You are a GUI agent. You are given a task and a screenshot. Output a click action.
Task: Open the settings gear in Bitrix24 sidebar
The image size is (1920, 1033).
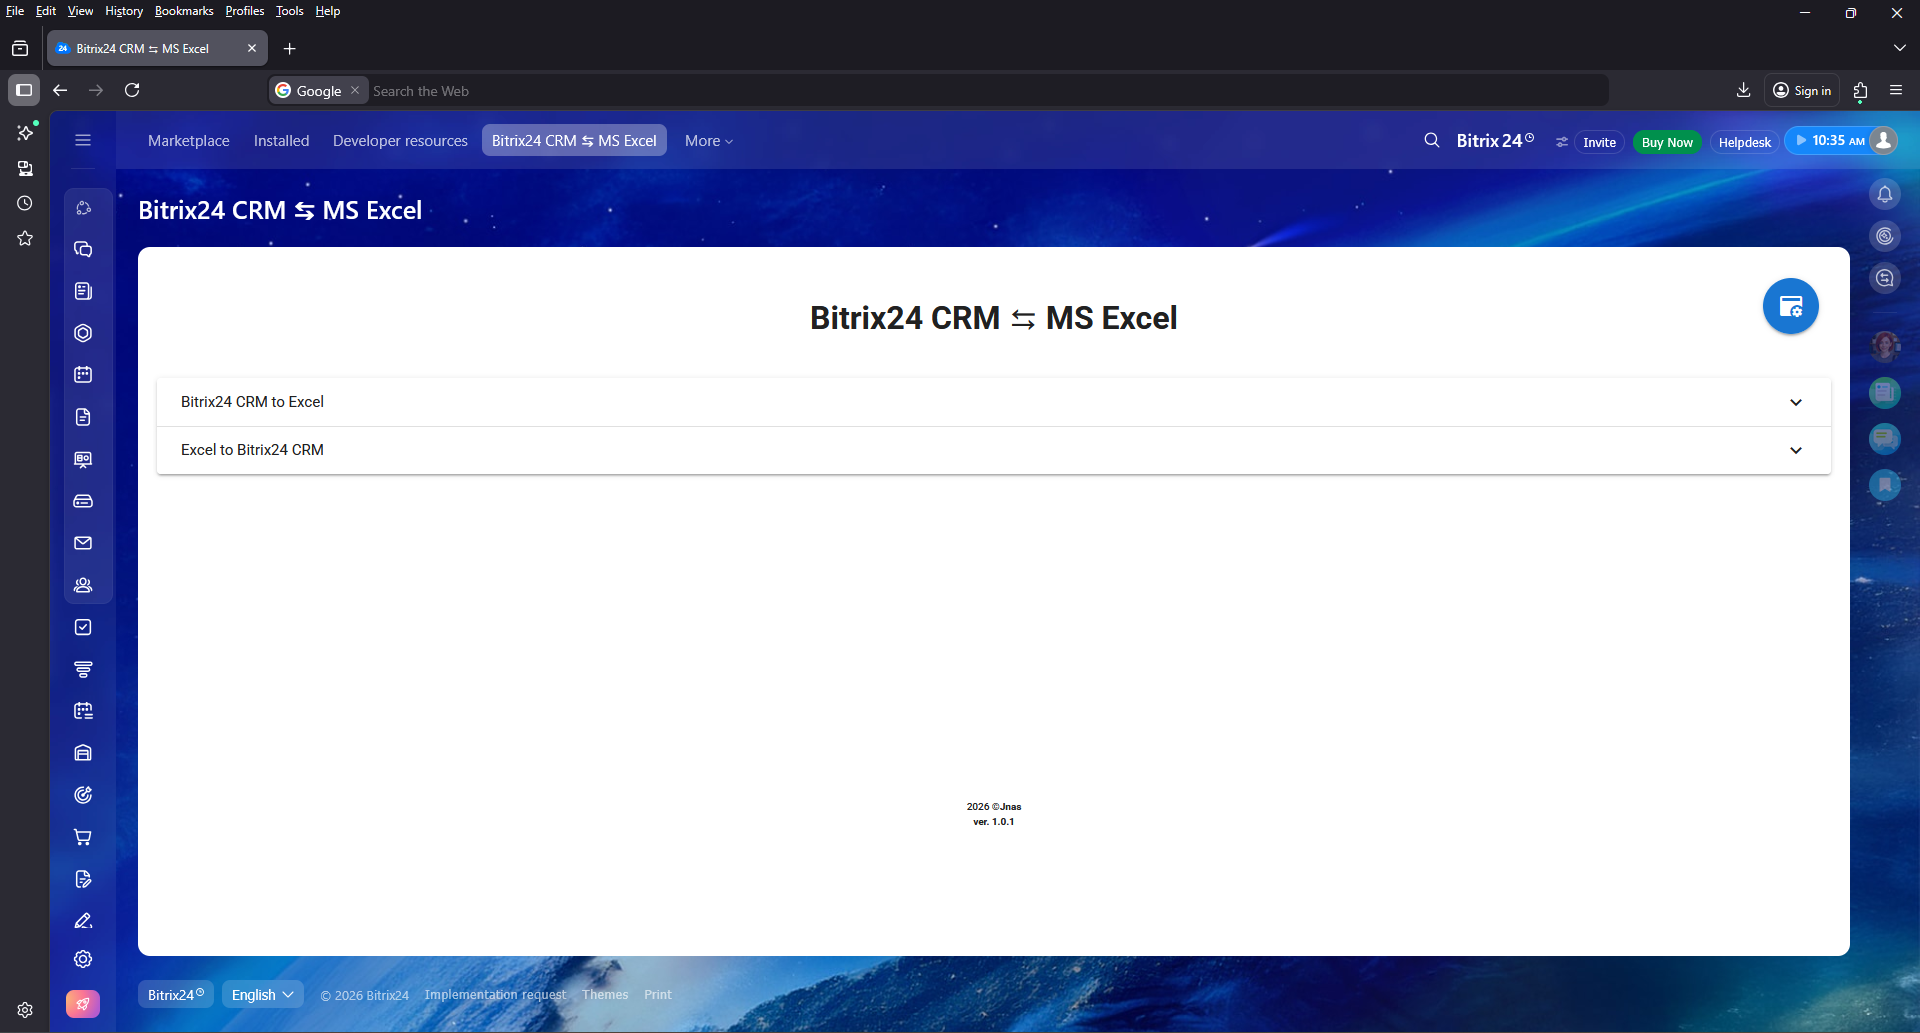click(83, 959)
